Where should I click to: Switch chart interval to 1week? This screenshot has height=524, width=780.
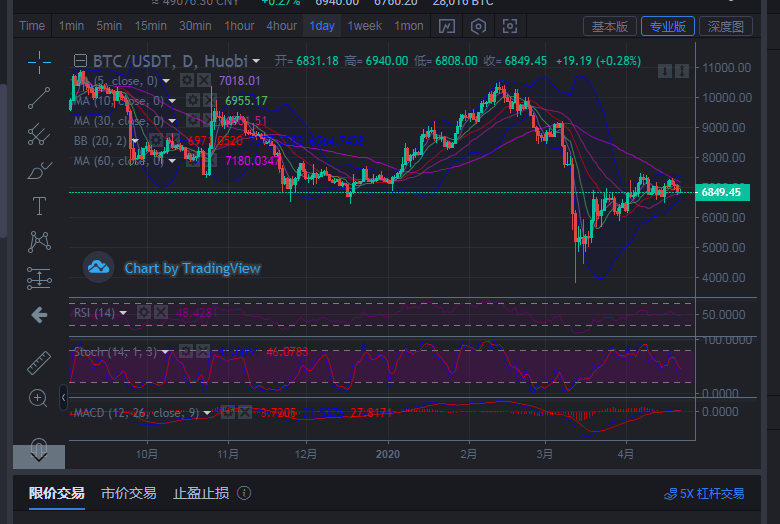pyautogui.click(x=365, y=26)
